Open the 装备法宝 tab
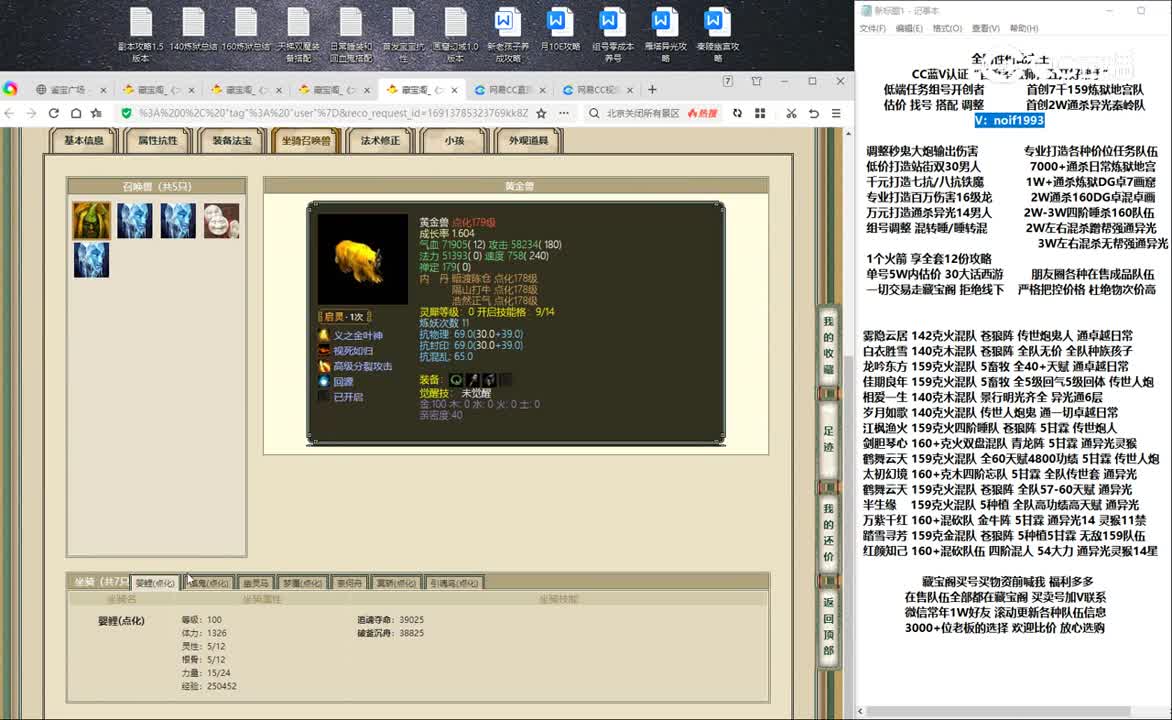Image resolution: width=1172 pixels, height=720 pixels. click(x=232, y=141)
